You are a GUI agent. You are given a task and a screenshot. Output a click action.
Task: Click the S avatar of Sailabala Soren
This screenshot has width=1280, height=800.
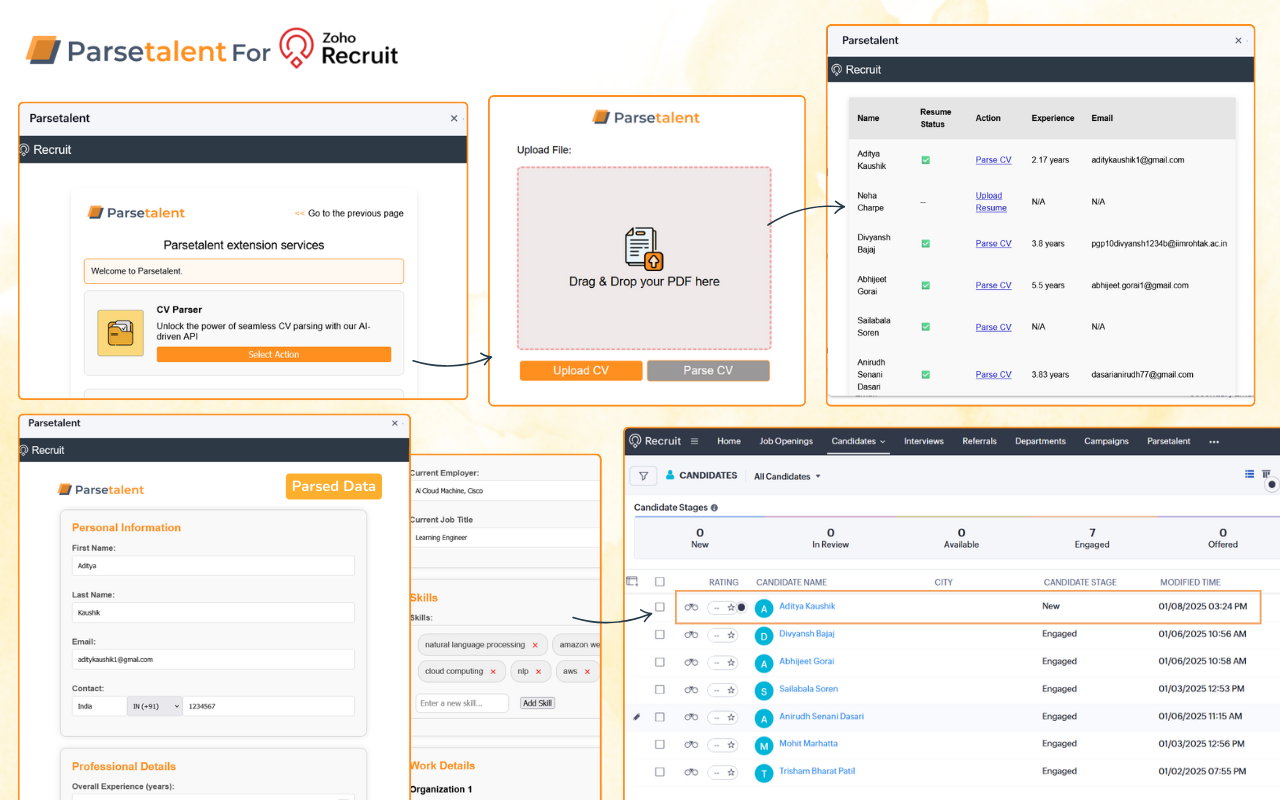click(764, 690)
